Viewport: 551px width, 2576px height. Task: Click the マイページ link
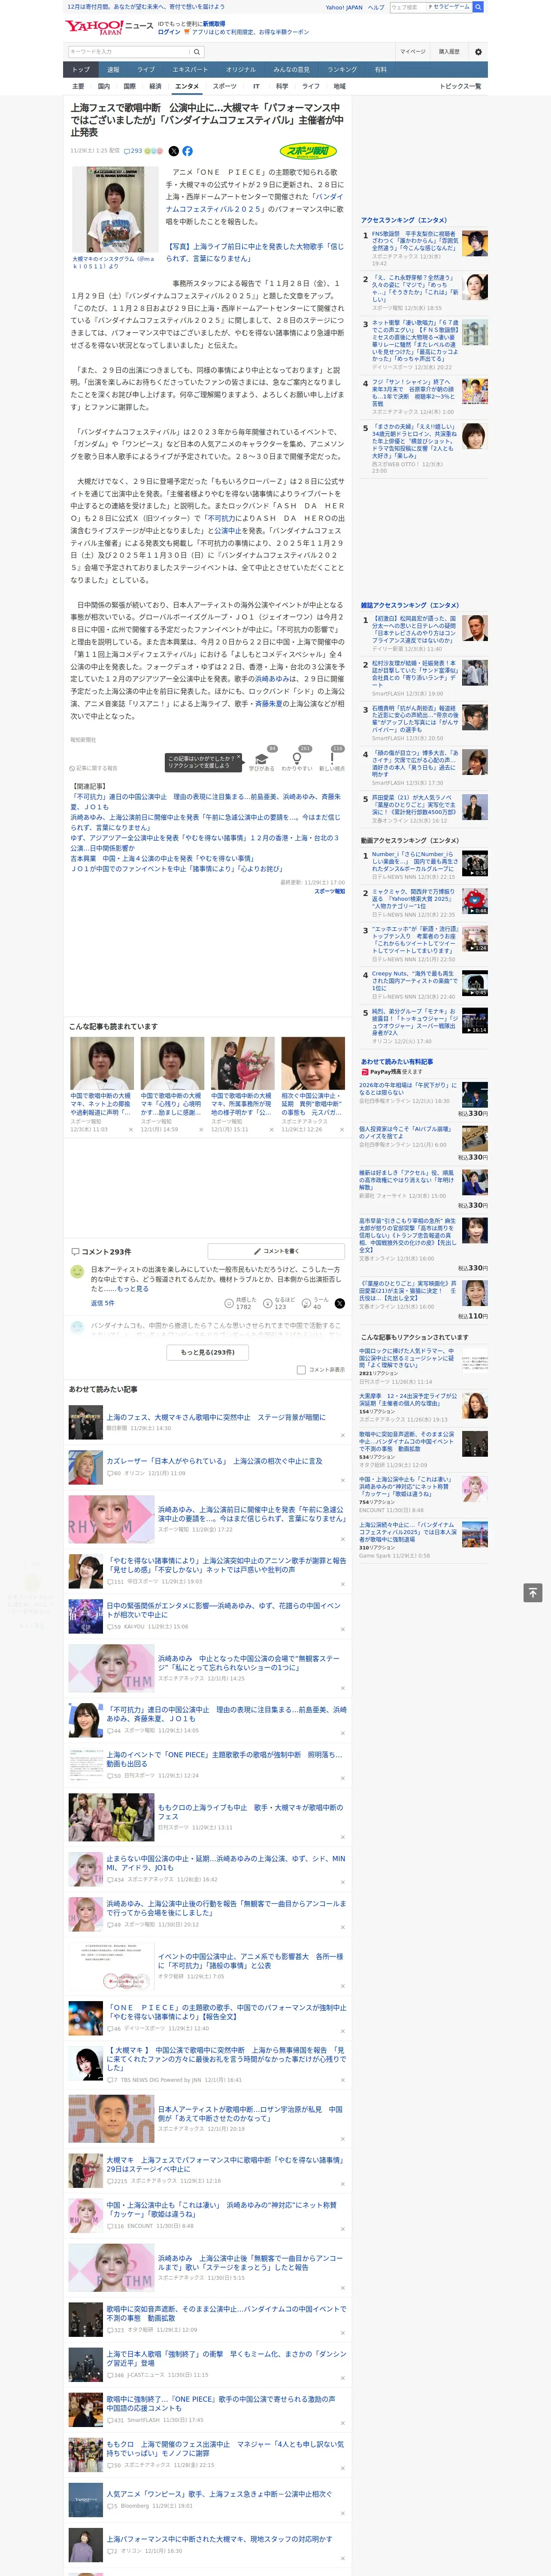pyautogui.click(x=412, y=52)
